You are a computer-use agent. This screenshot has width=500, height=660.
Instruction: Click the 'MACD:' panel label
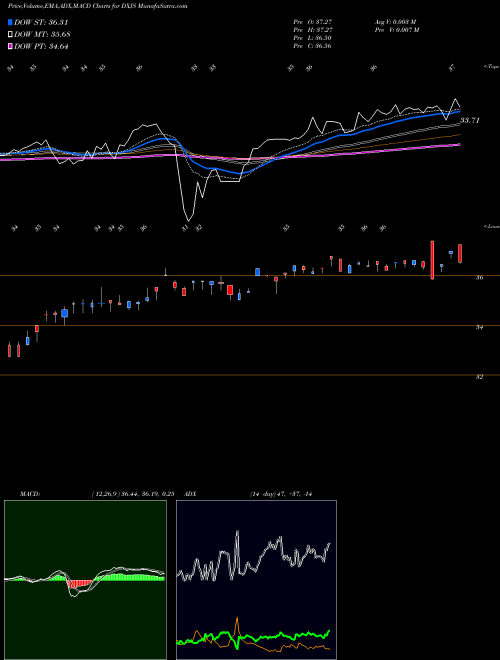click(x=29, y=494)
